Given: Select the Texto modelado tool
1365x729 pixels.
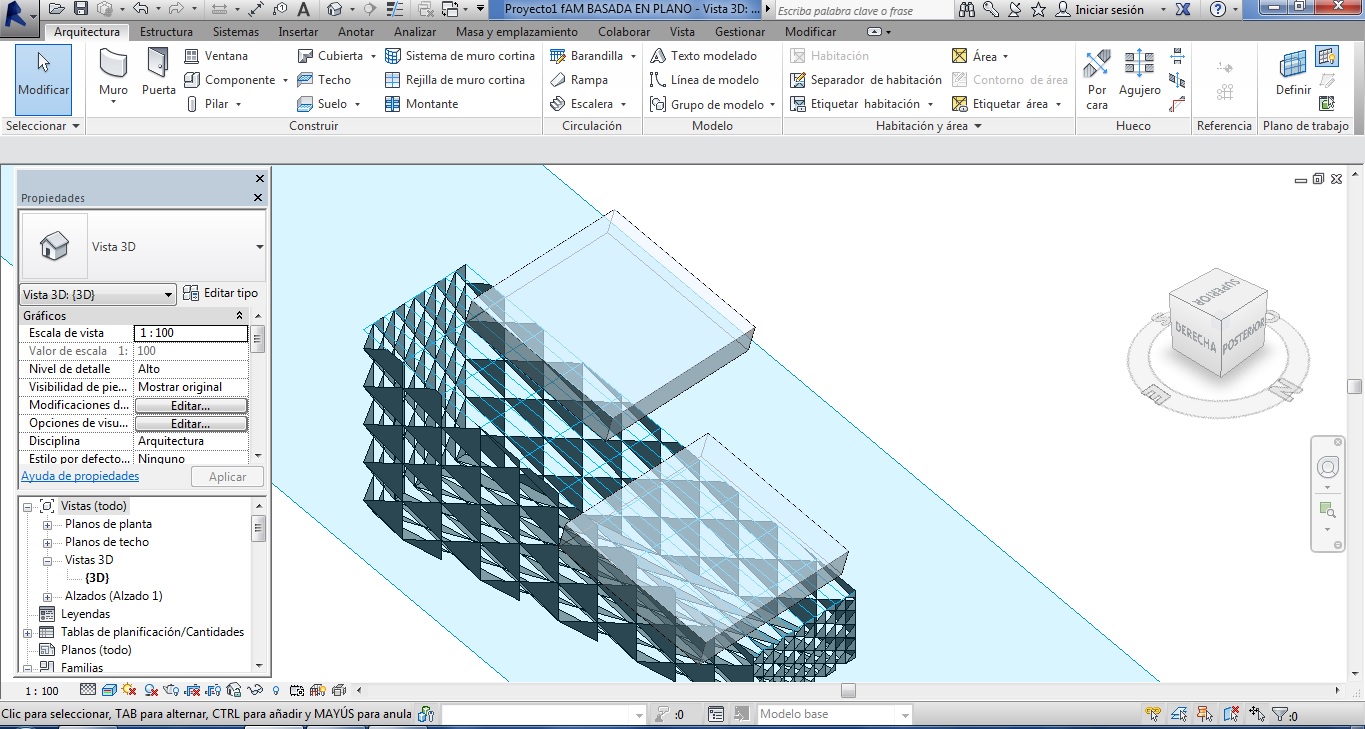Looking at the screenshot, I should [x=703, y=56].
